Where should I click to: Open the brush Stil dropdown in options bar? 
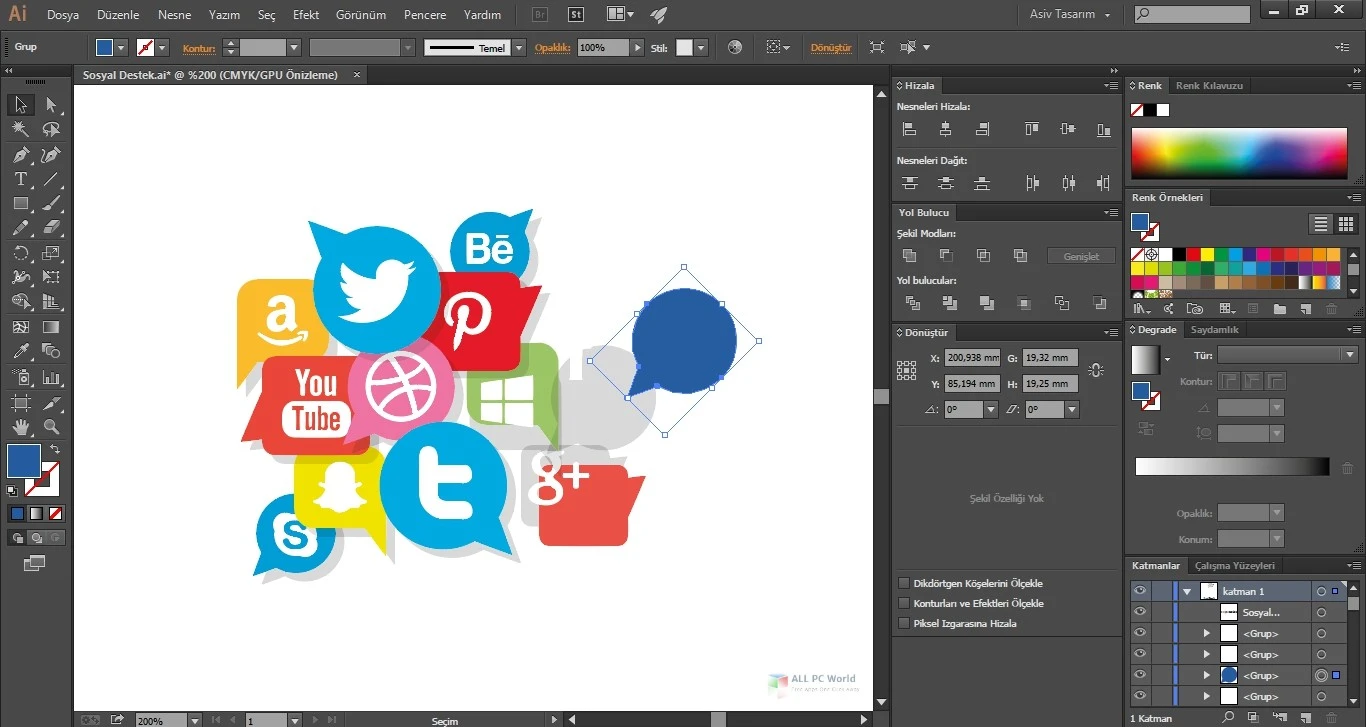698,47
